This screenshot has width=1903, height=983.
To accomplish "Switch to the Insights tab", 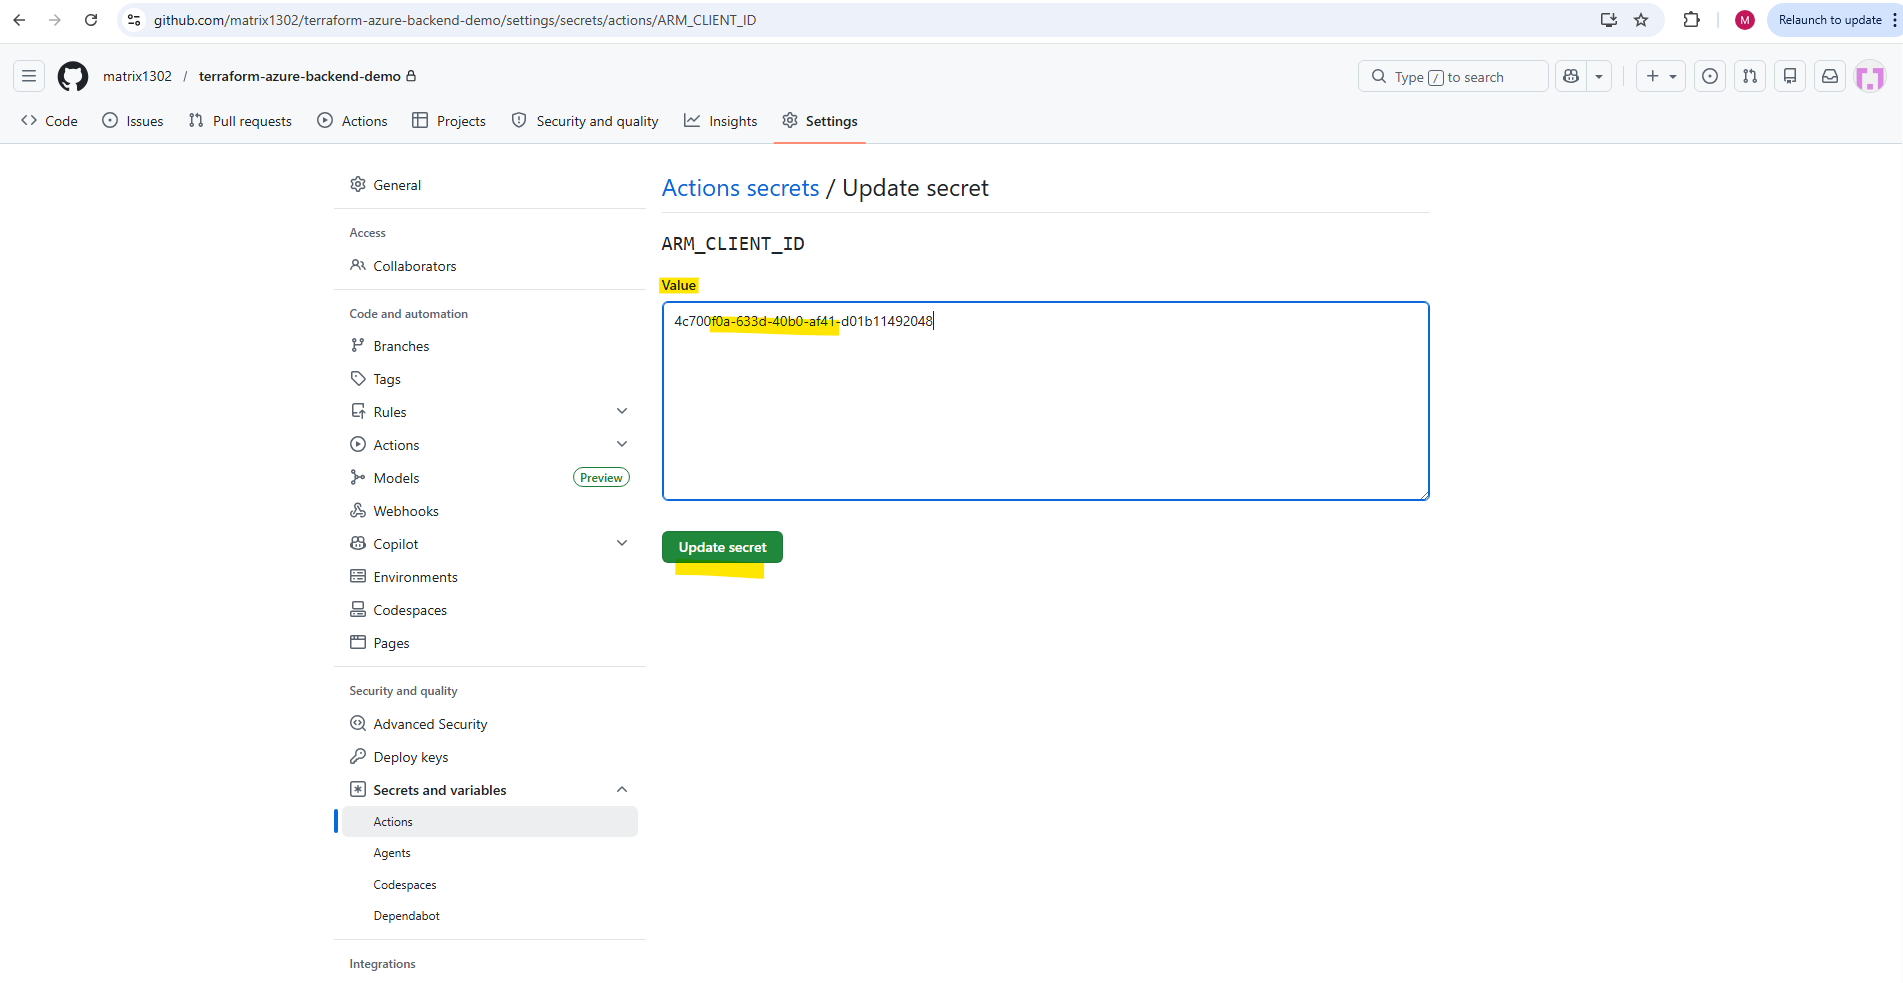I will [x=720, y=121].
